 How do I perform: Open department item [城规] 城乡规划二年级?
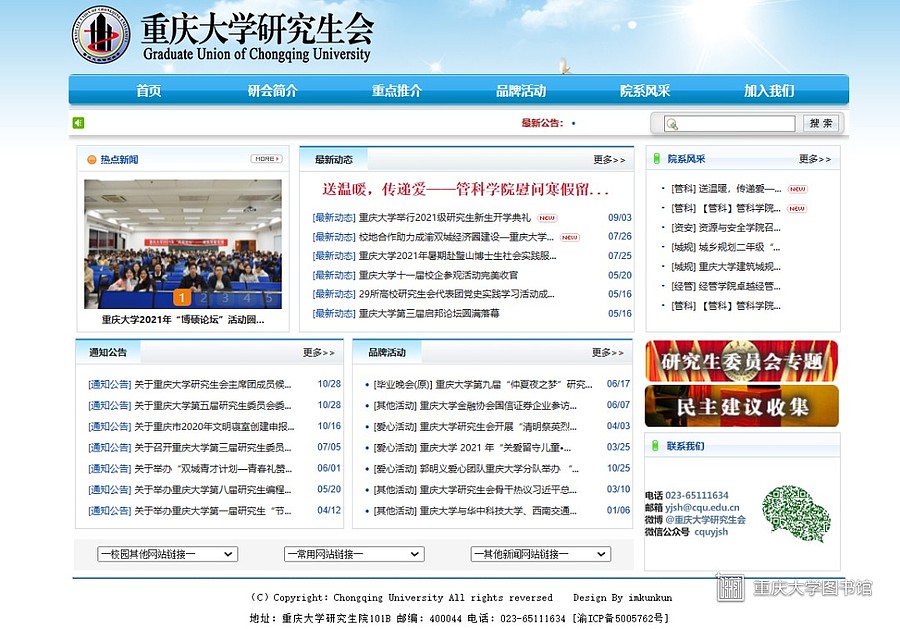726,247
